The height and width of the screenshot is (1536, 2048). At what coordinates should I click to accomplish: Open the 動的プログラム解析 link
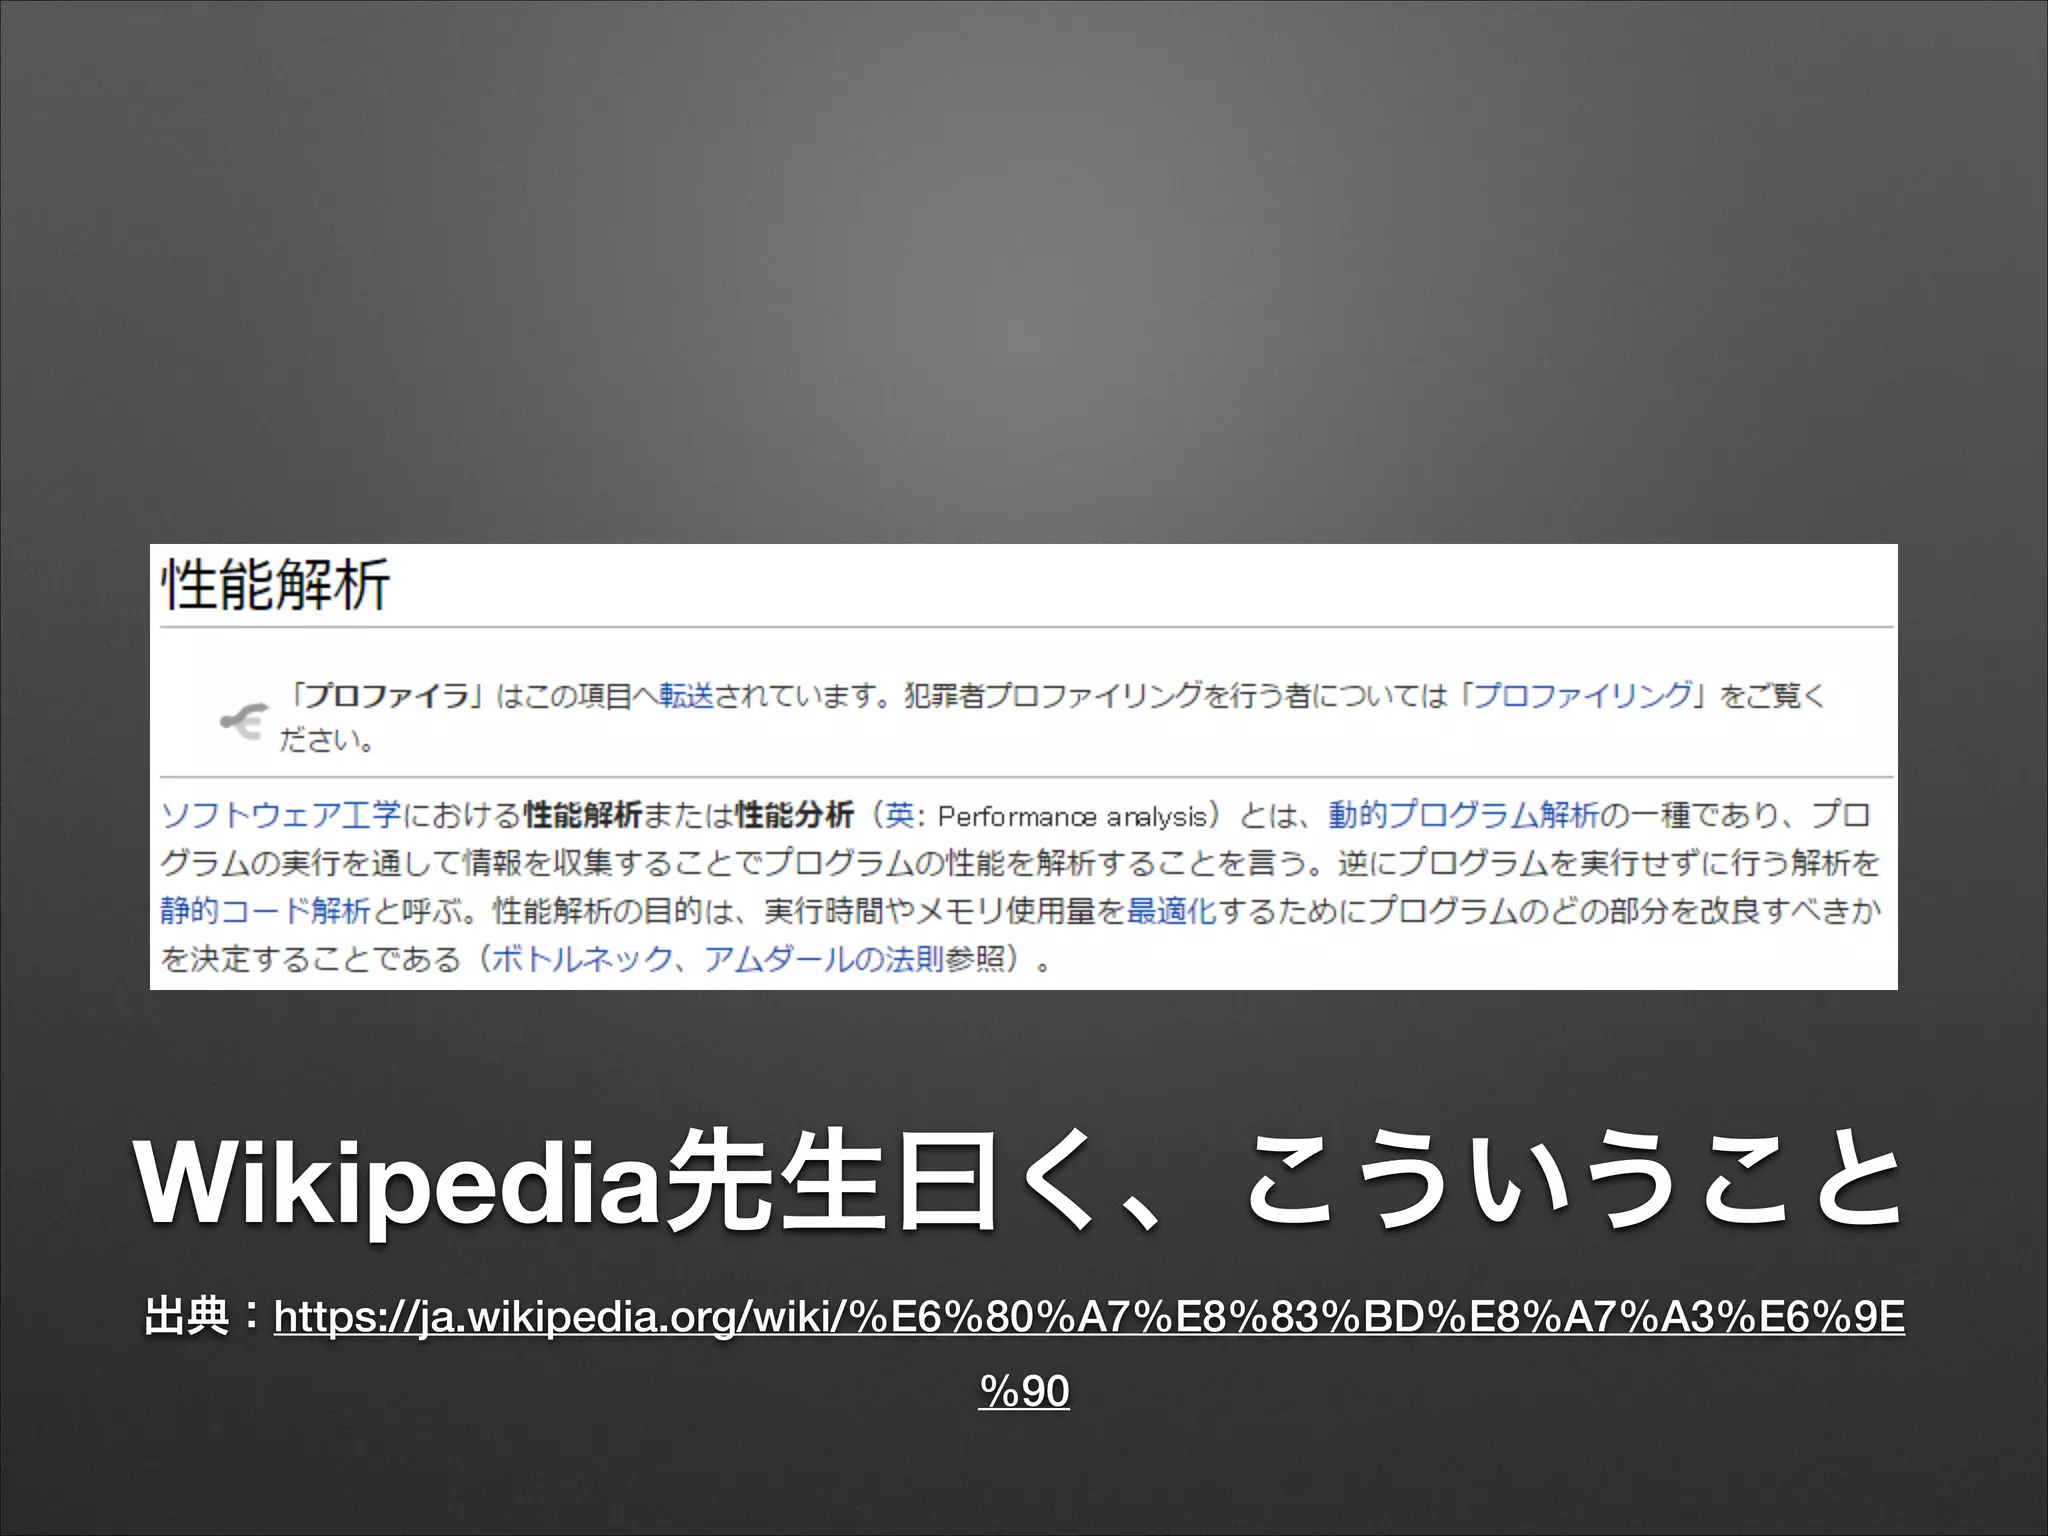pyautogui.click(x=1464, y=815)
